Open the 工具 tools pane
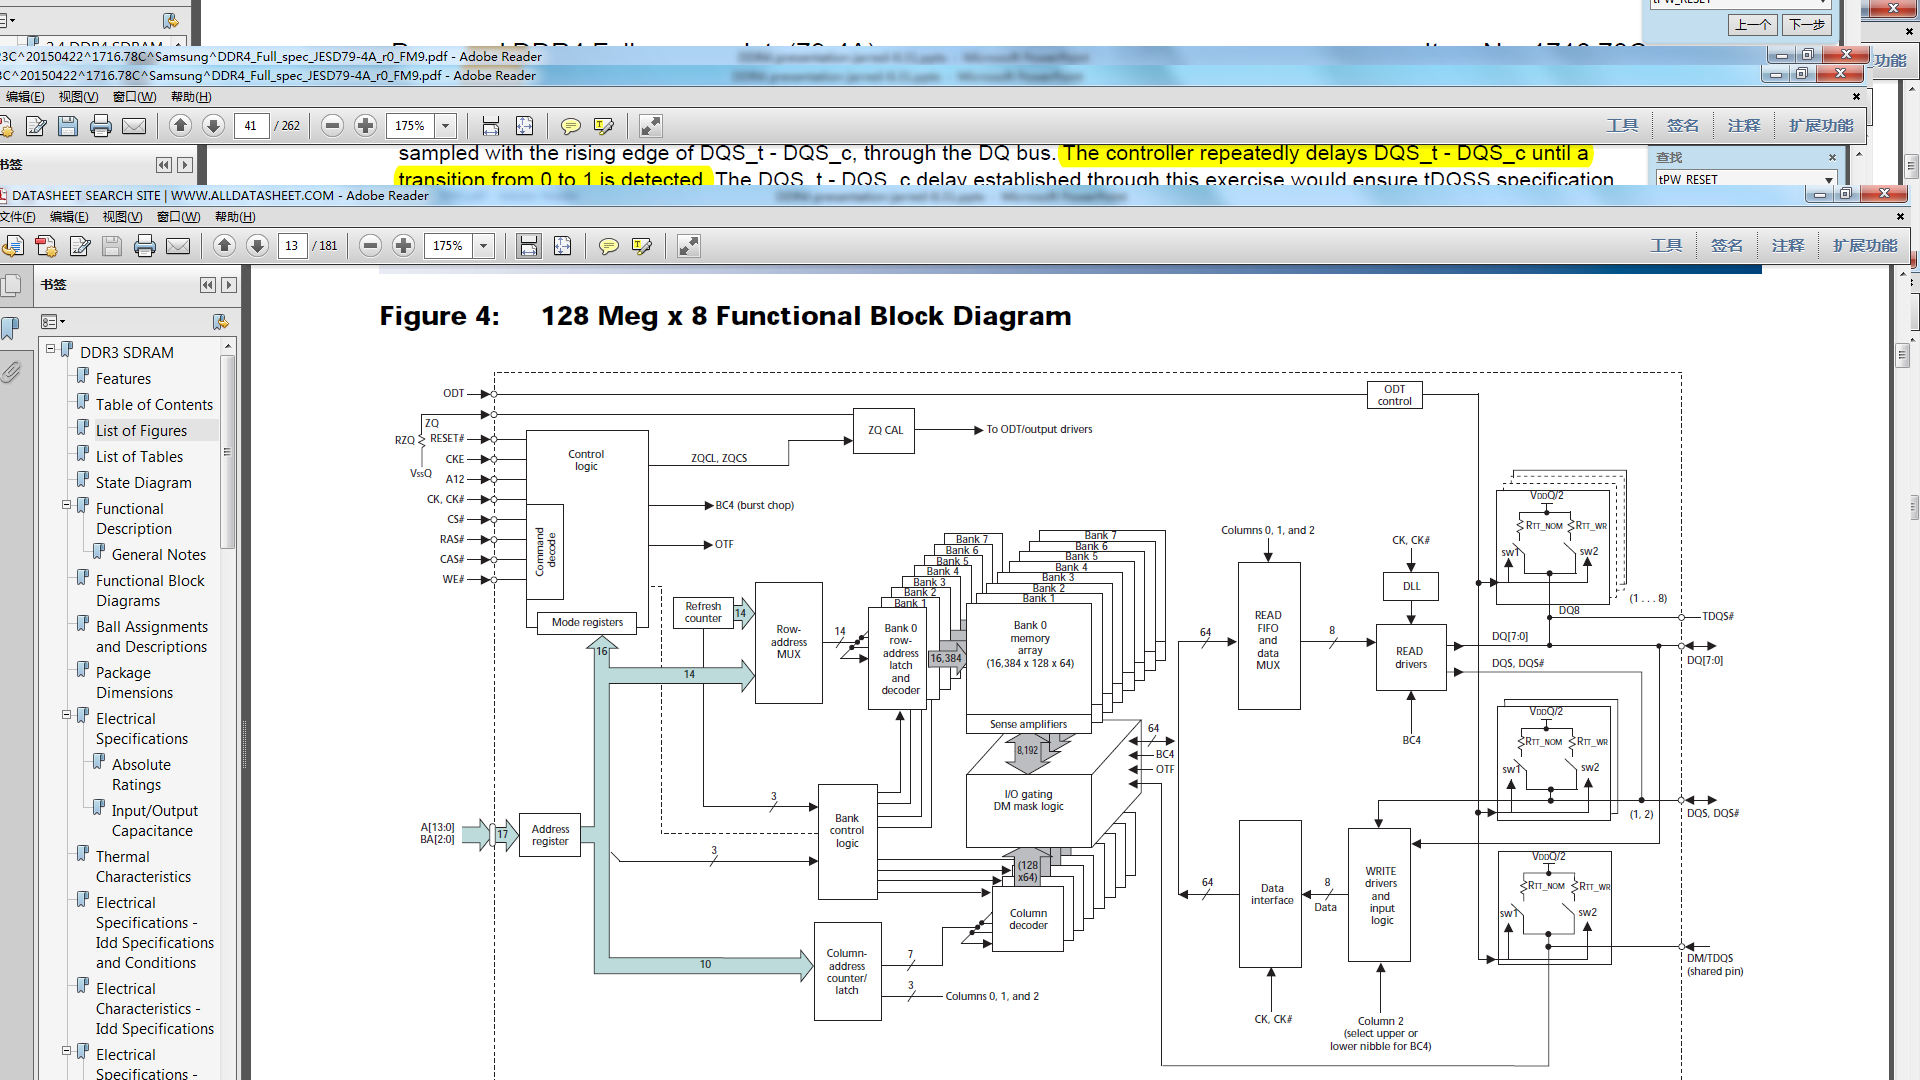This screenshot has height=1080, width=1920. pyautogui.click(x=1665, y=246)
